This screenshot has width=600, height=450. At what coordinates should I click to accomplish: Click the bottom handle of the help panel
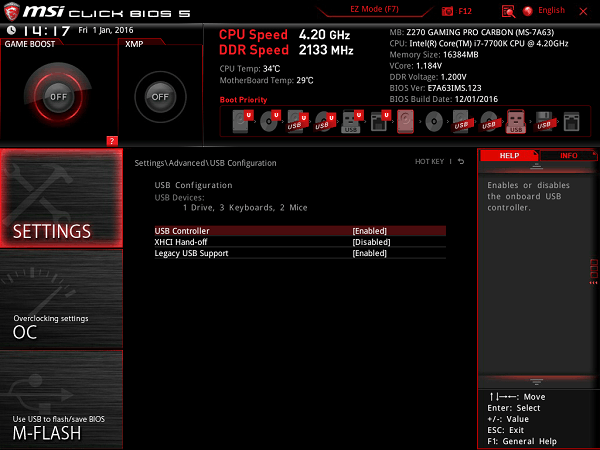(x=536, y=382)
